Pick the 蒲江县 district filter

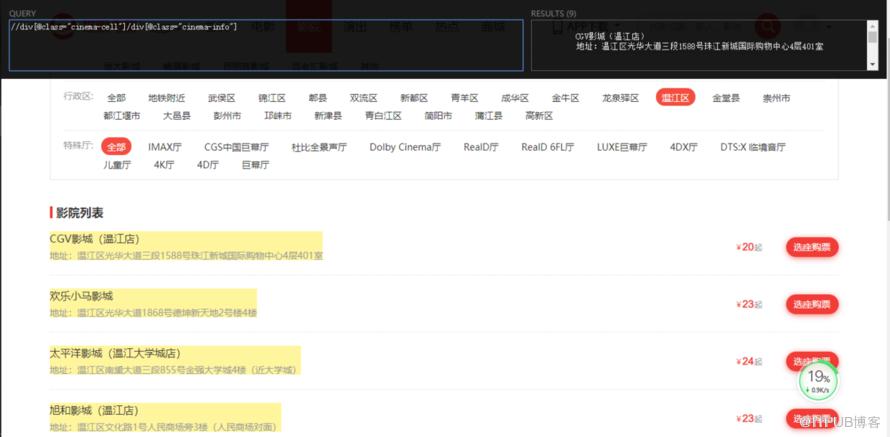489,116
